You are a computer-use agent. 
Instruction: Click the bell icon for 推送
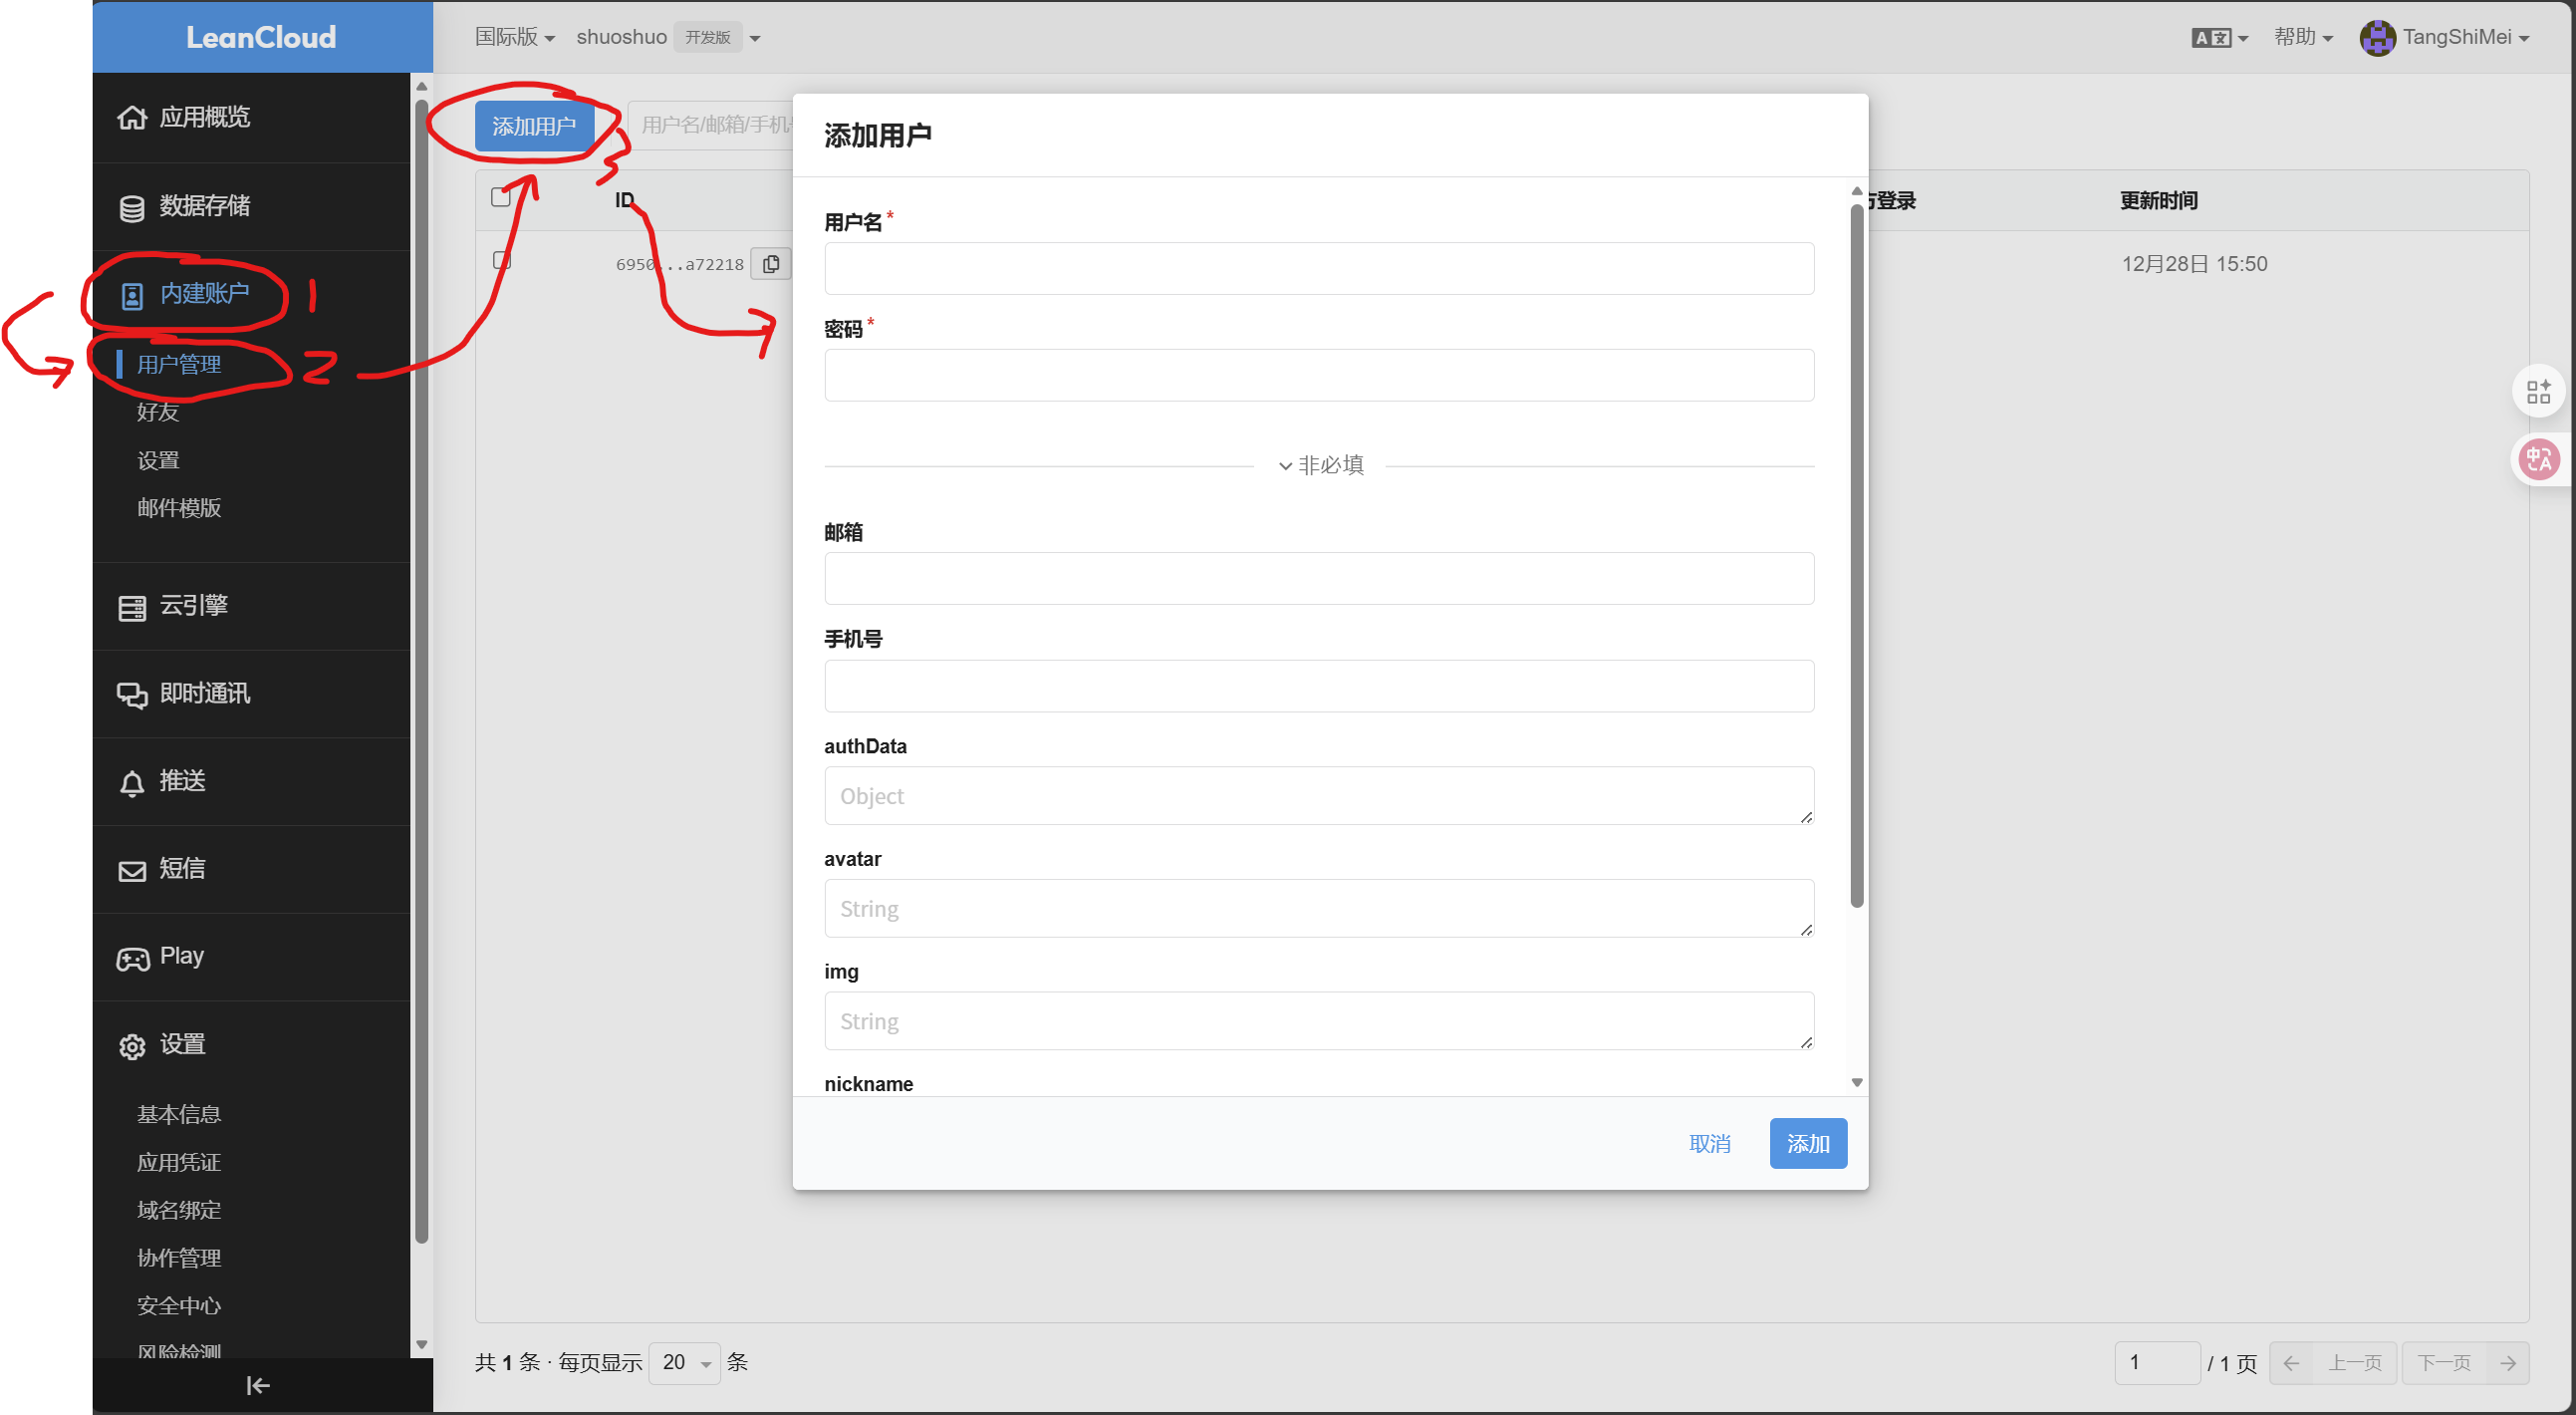pos(132,783)
